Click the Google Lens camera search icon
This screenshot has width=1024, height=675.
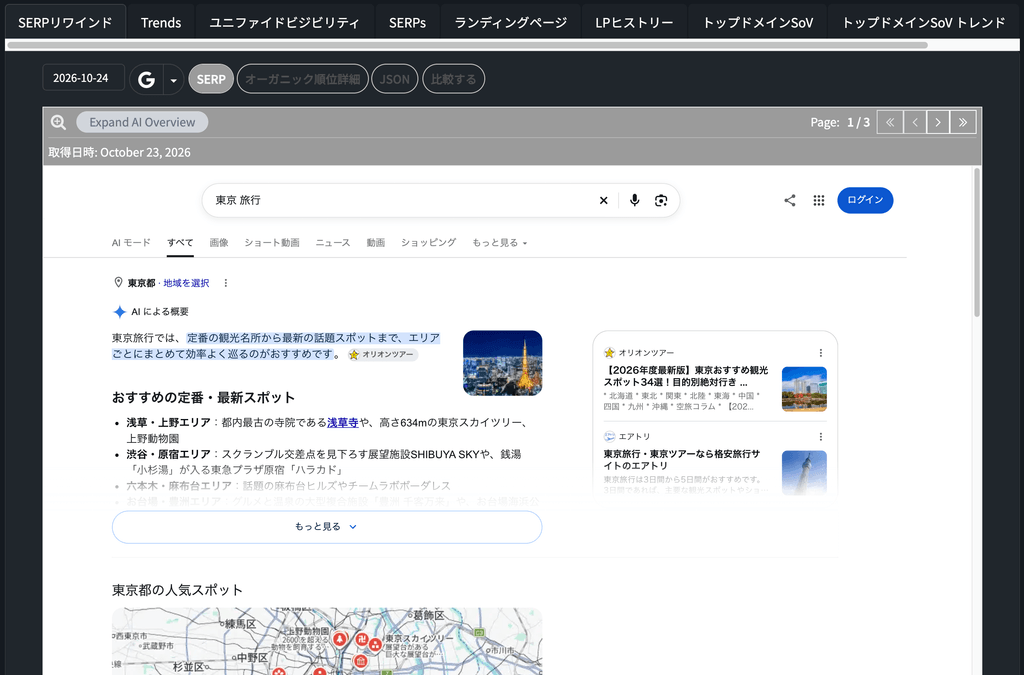coord(661,200)
